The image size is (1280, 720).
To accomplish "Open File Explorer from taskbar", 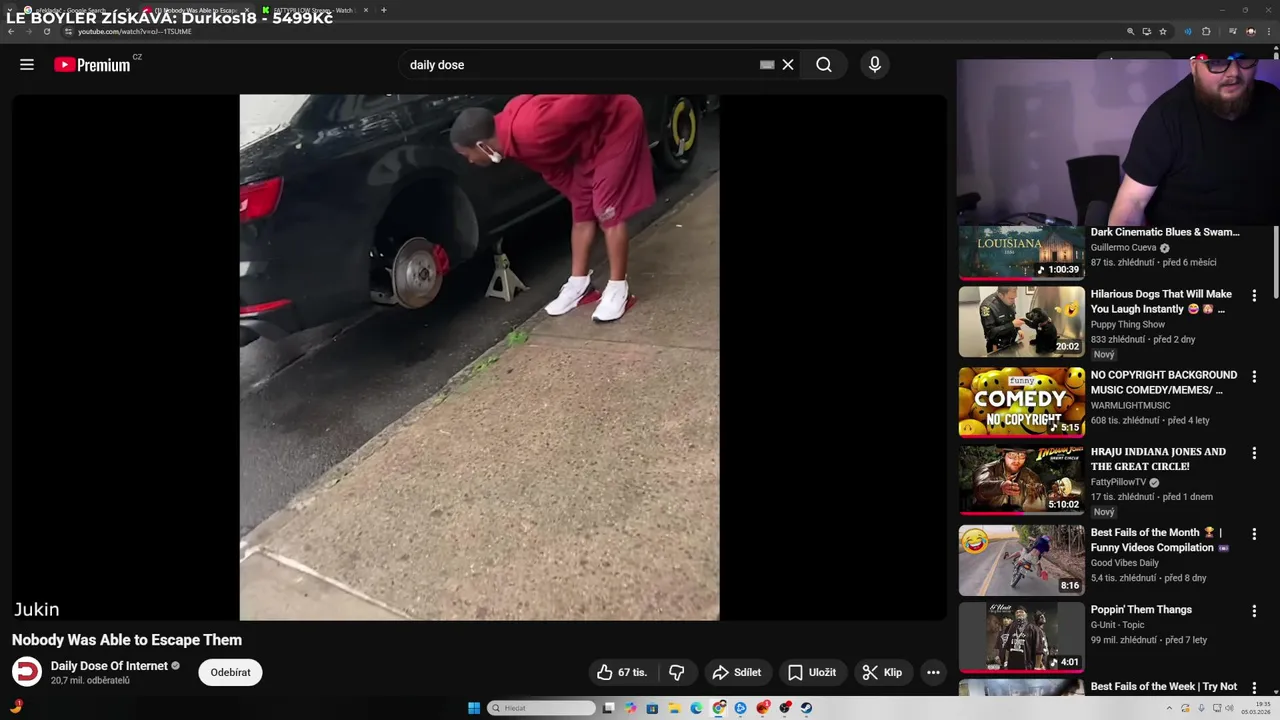I will tap(674, 708).
